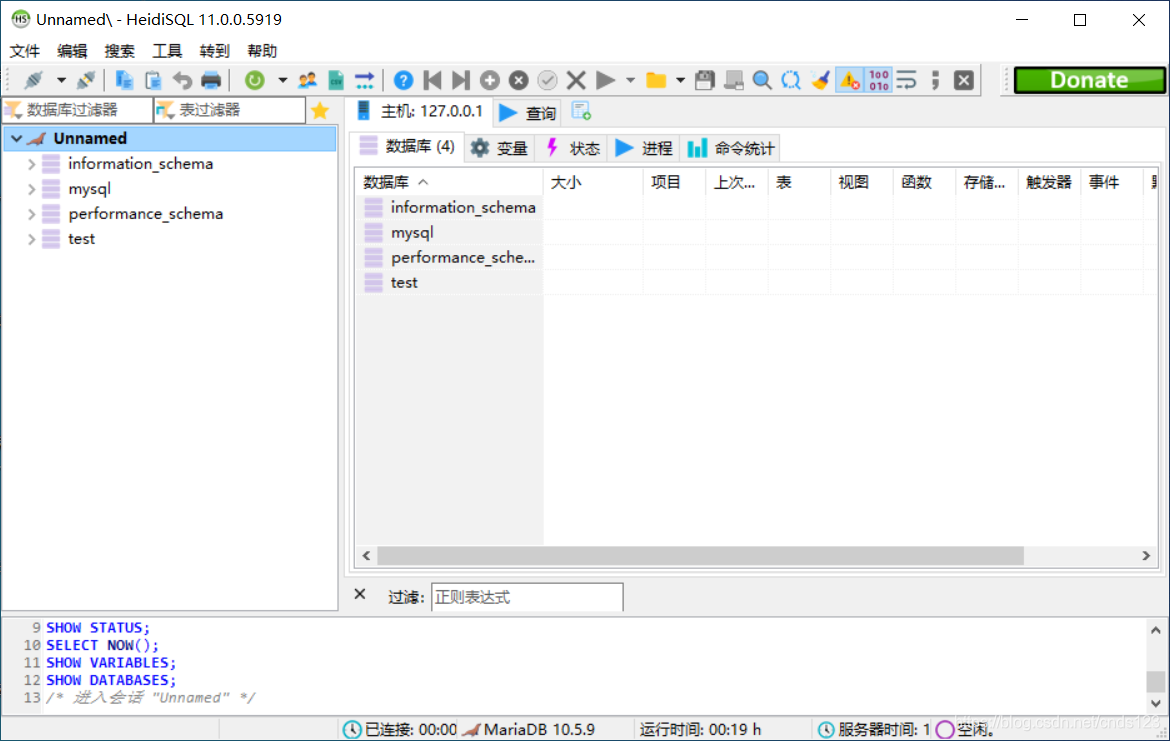1170x741 pixels.
Task: Switch to the 数据库 (4) tab
Action: click(x=408, y=146)
